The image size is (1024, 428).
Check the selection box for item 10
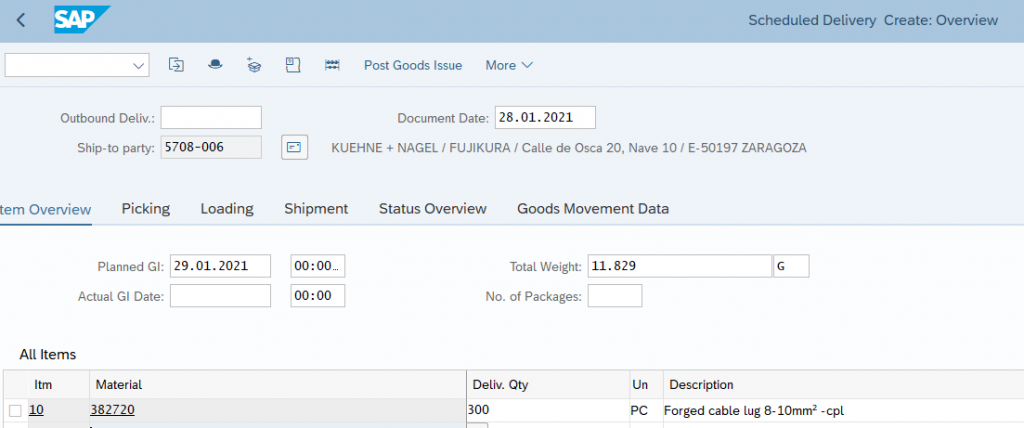[x=15, y=410]
